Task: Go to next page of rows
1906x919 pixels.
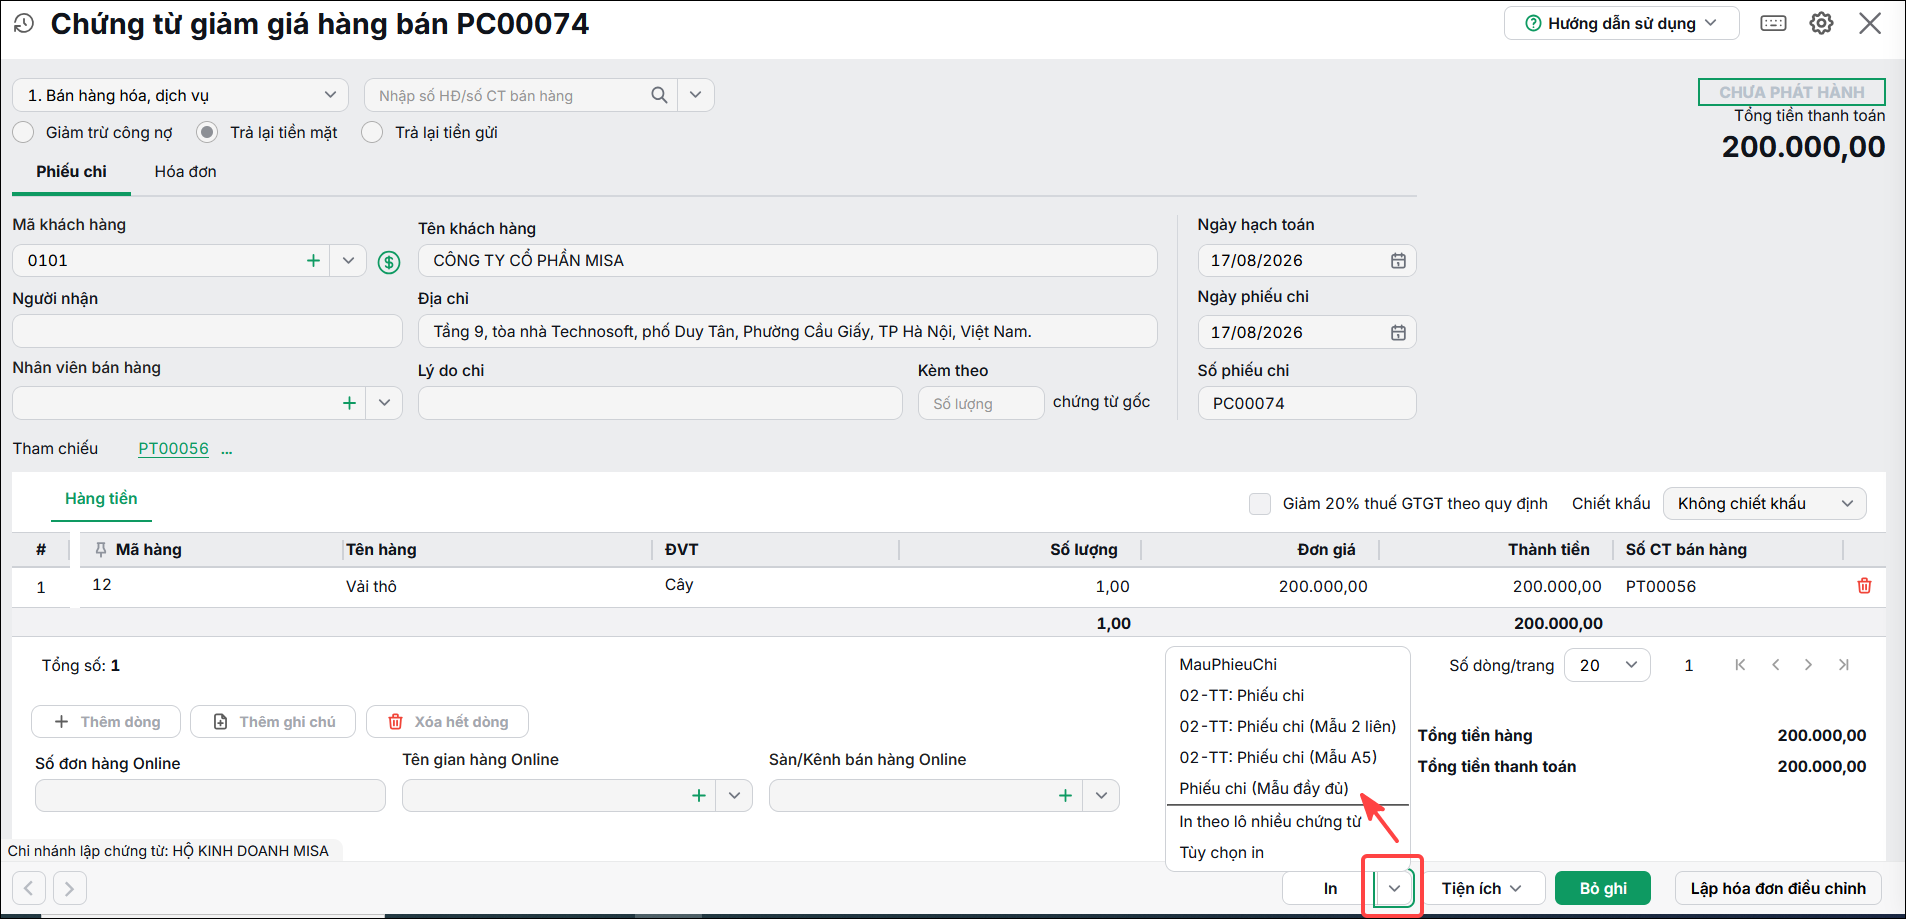Action: [1808, 665]
